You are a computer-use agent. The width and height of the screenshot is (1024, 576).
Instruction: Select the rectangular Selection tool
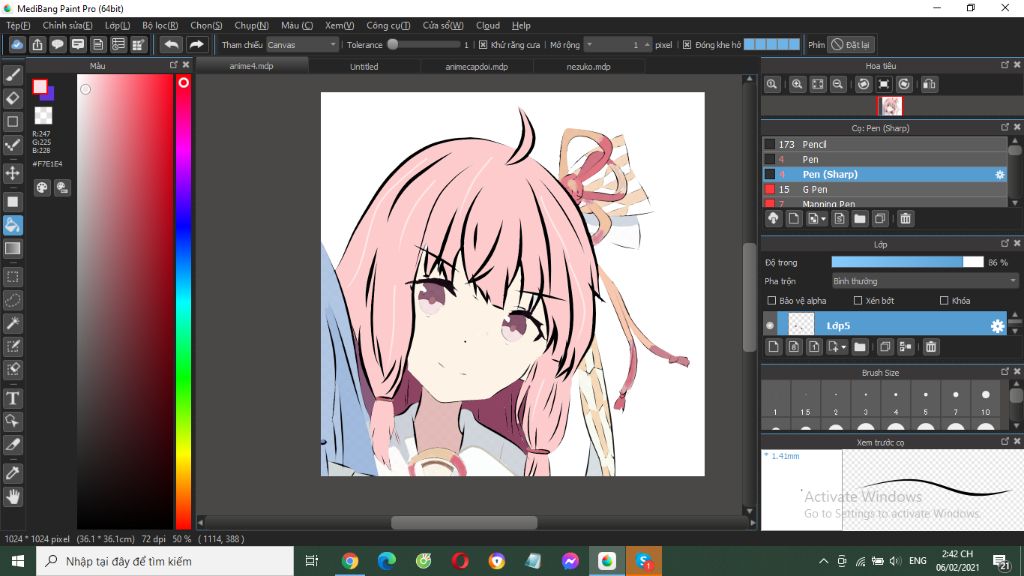[x=12, y=277]
